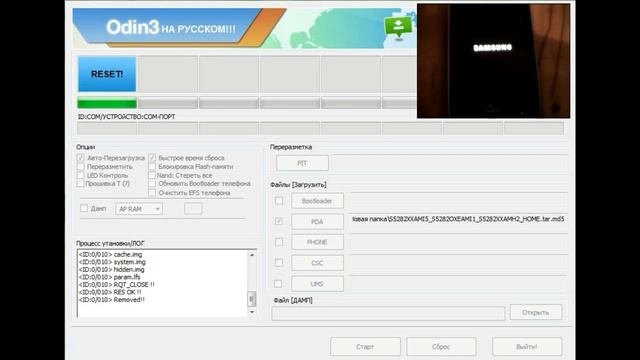Enable Nand: Стереть все checkbox
This screenshot has height=360, width=640.
click(152, 175)
